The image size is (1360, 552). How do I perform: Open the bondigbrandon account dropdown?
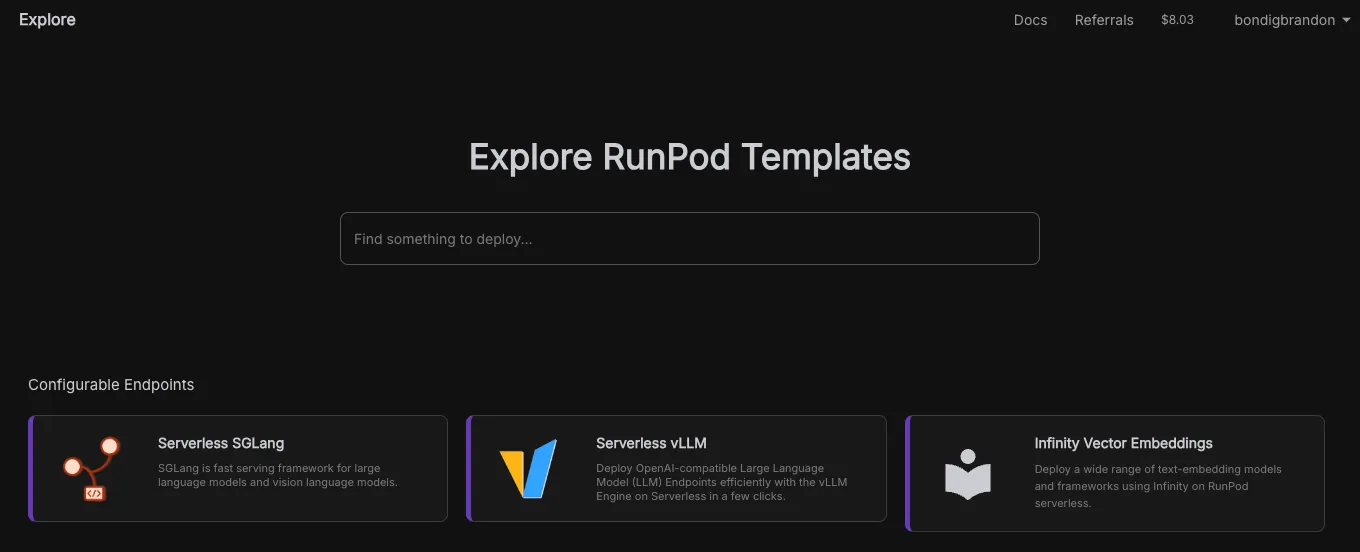click(1292, 20)
